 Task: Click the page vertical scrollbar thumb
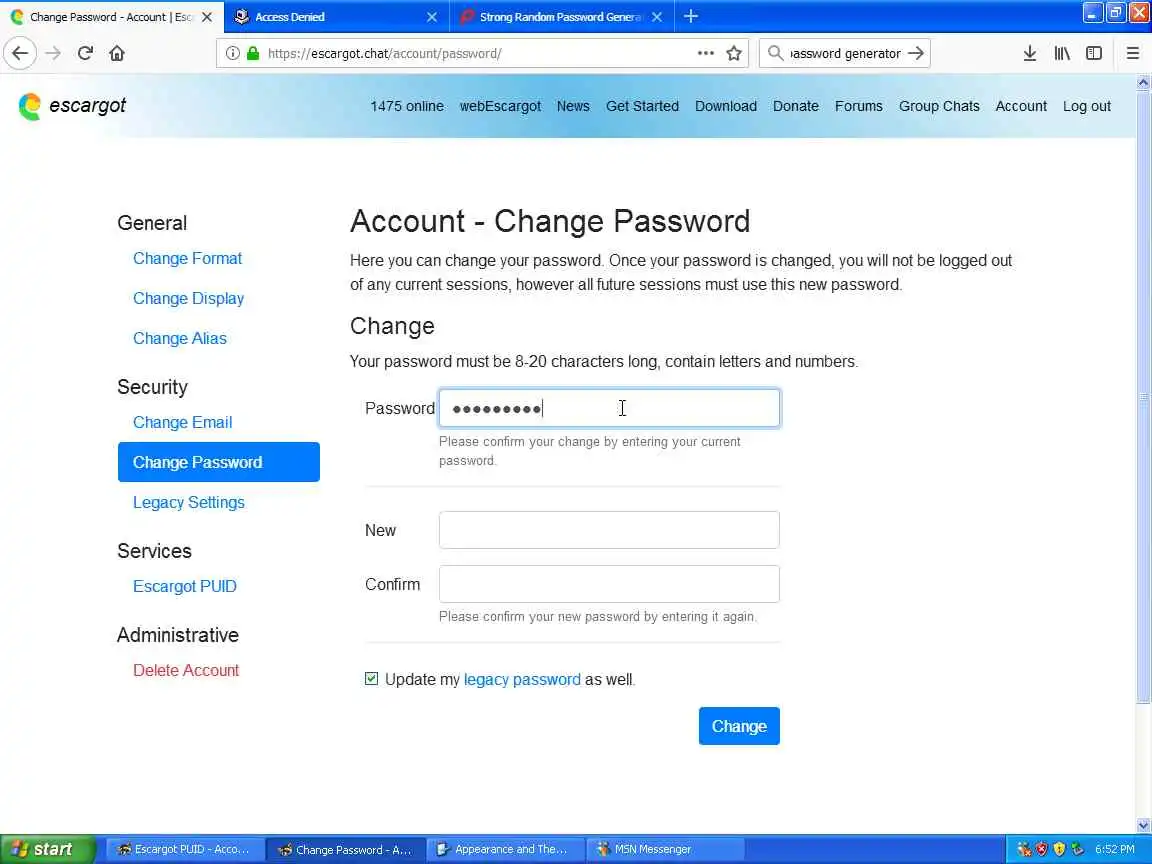pos(1142,397)
